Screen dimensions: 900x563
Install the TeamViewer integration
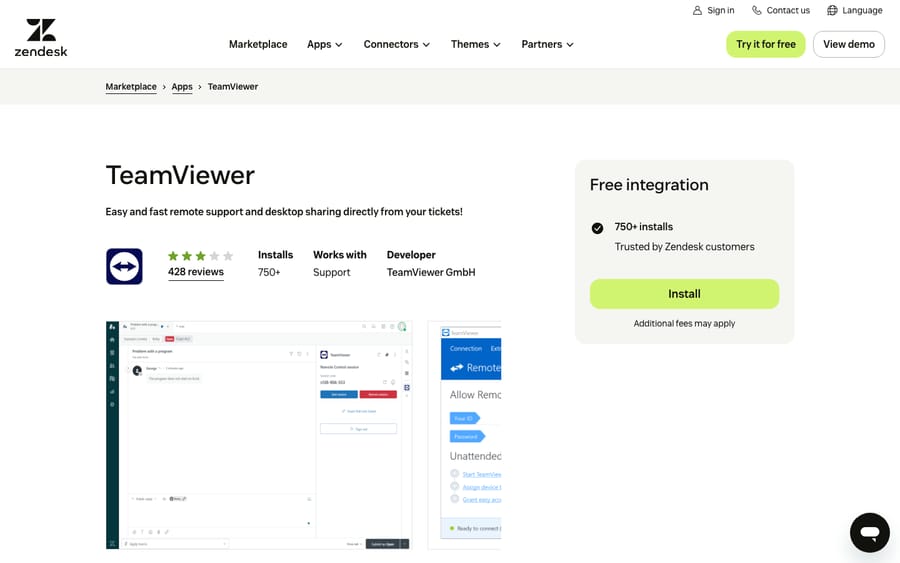(x=684, y=294)
